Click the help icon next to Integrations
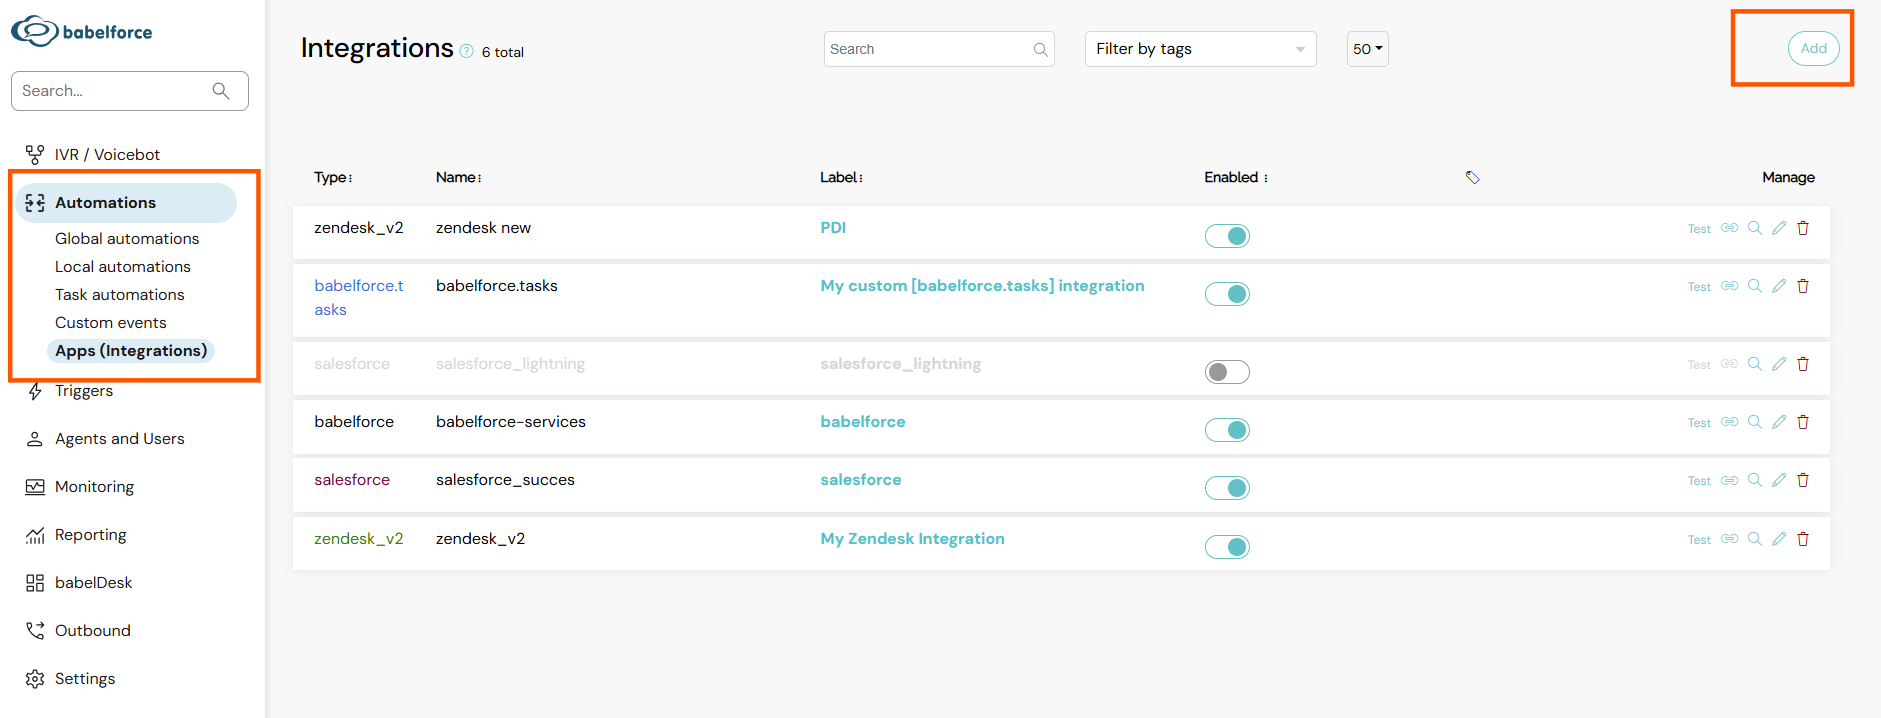This screenshot has height=718, width=1881. (466, 51)
